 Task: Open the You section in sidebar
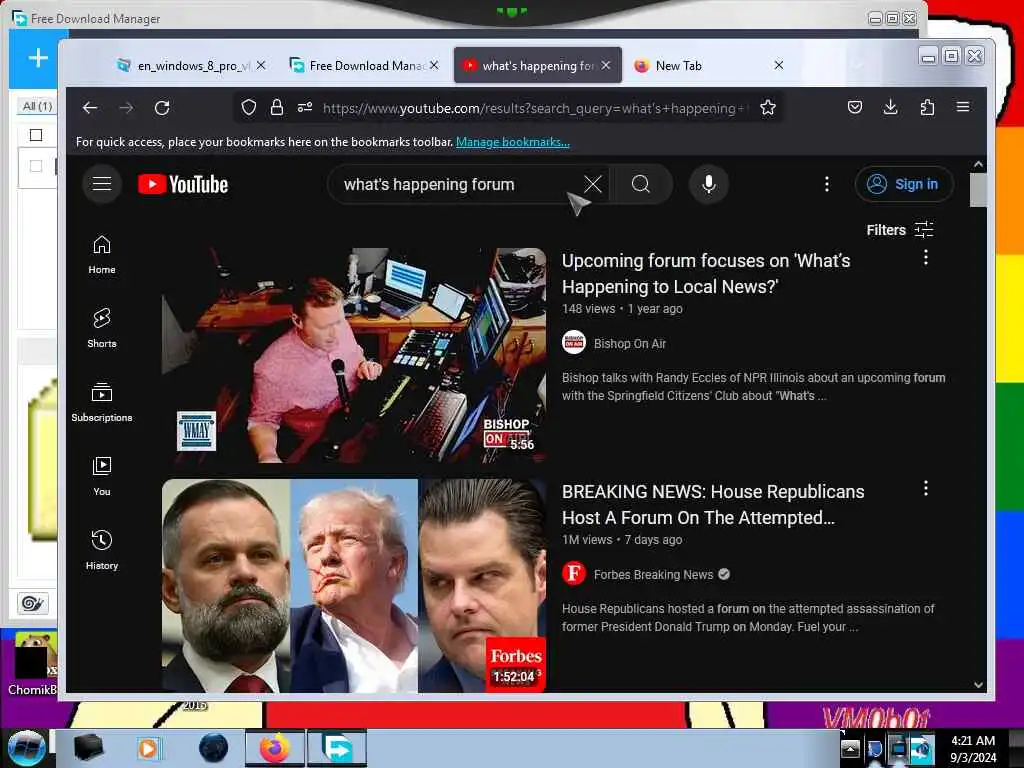pos(102,477)
